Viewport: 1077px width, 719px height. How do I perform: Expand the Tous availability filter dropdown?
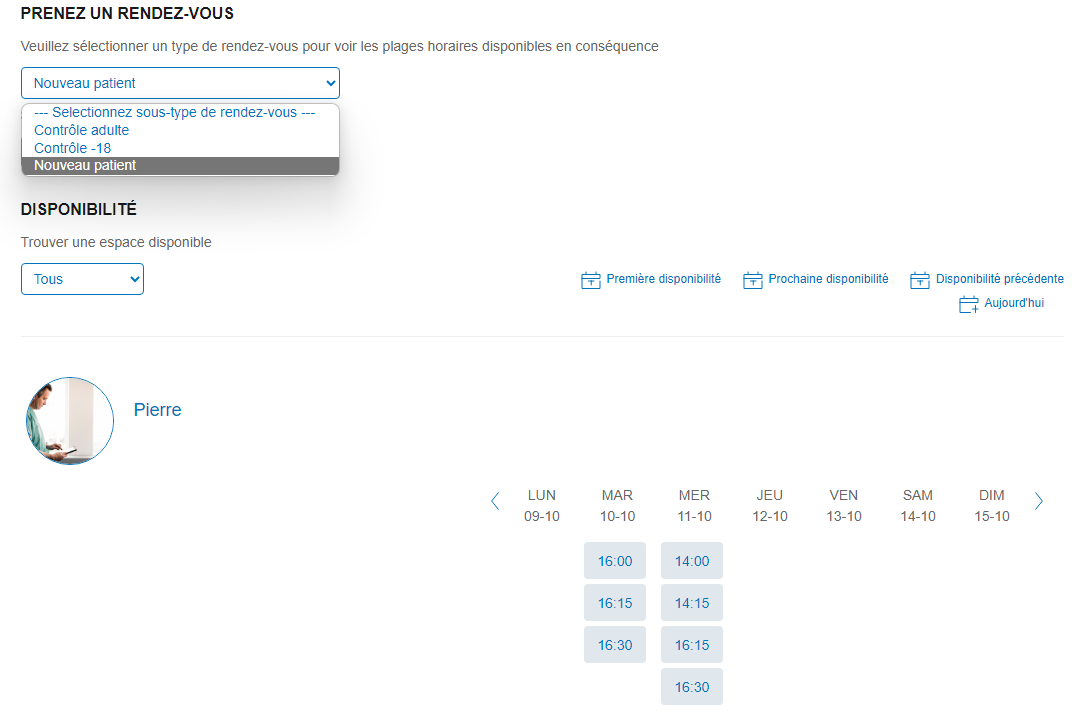tap(82, 279)
